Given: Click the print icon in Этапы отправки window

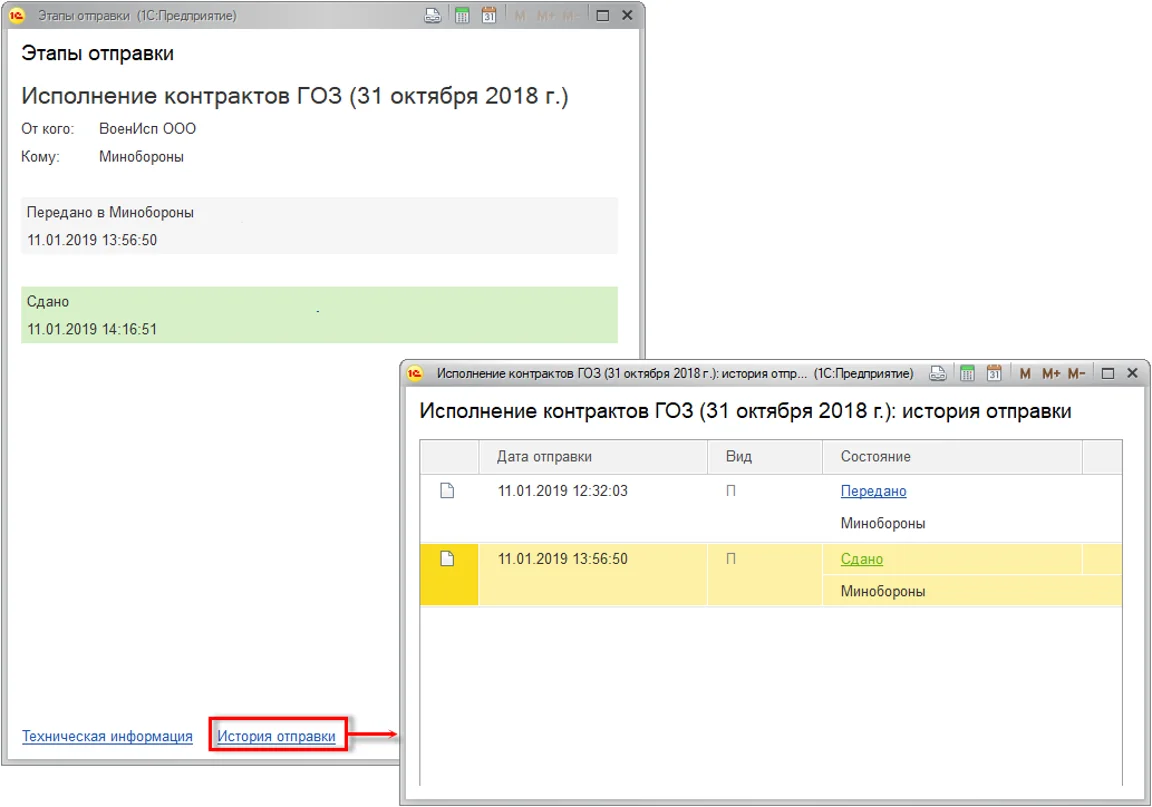Looking at the screenshot, I should [x=433, y=15].
